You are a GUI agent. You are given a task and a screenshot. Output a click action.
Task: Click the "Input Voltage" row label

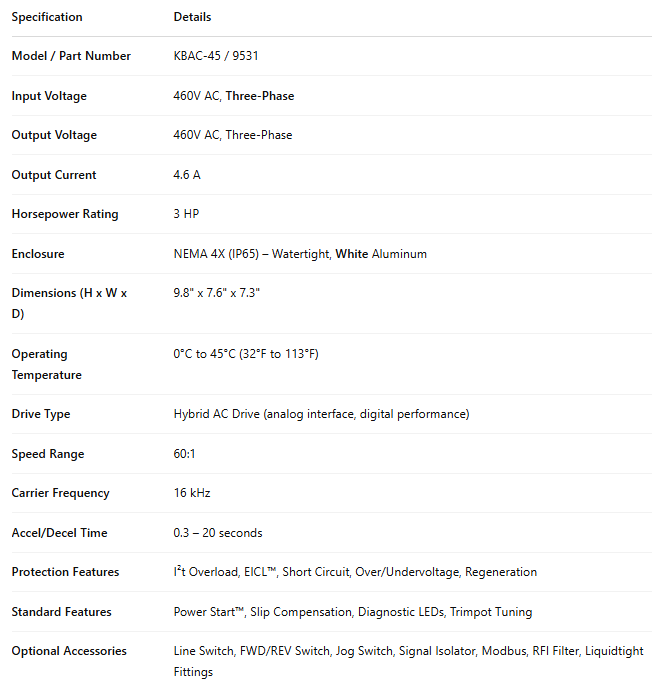point(49,96)
